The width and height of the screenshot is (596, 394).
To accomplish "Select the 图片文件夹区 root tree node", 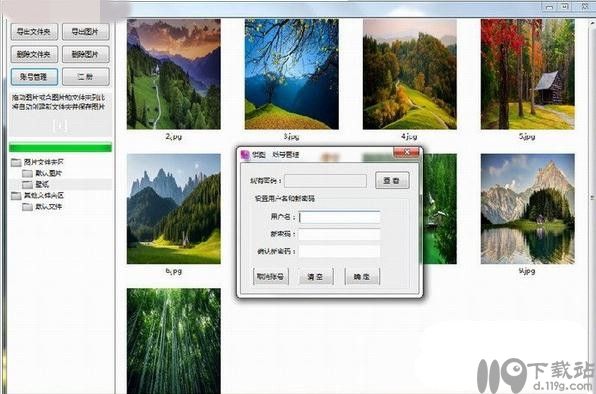I will point(44,162).
